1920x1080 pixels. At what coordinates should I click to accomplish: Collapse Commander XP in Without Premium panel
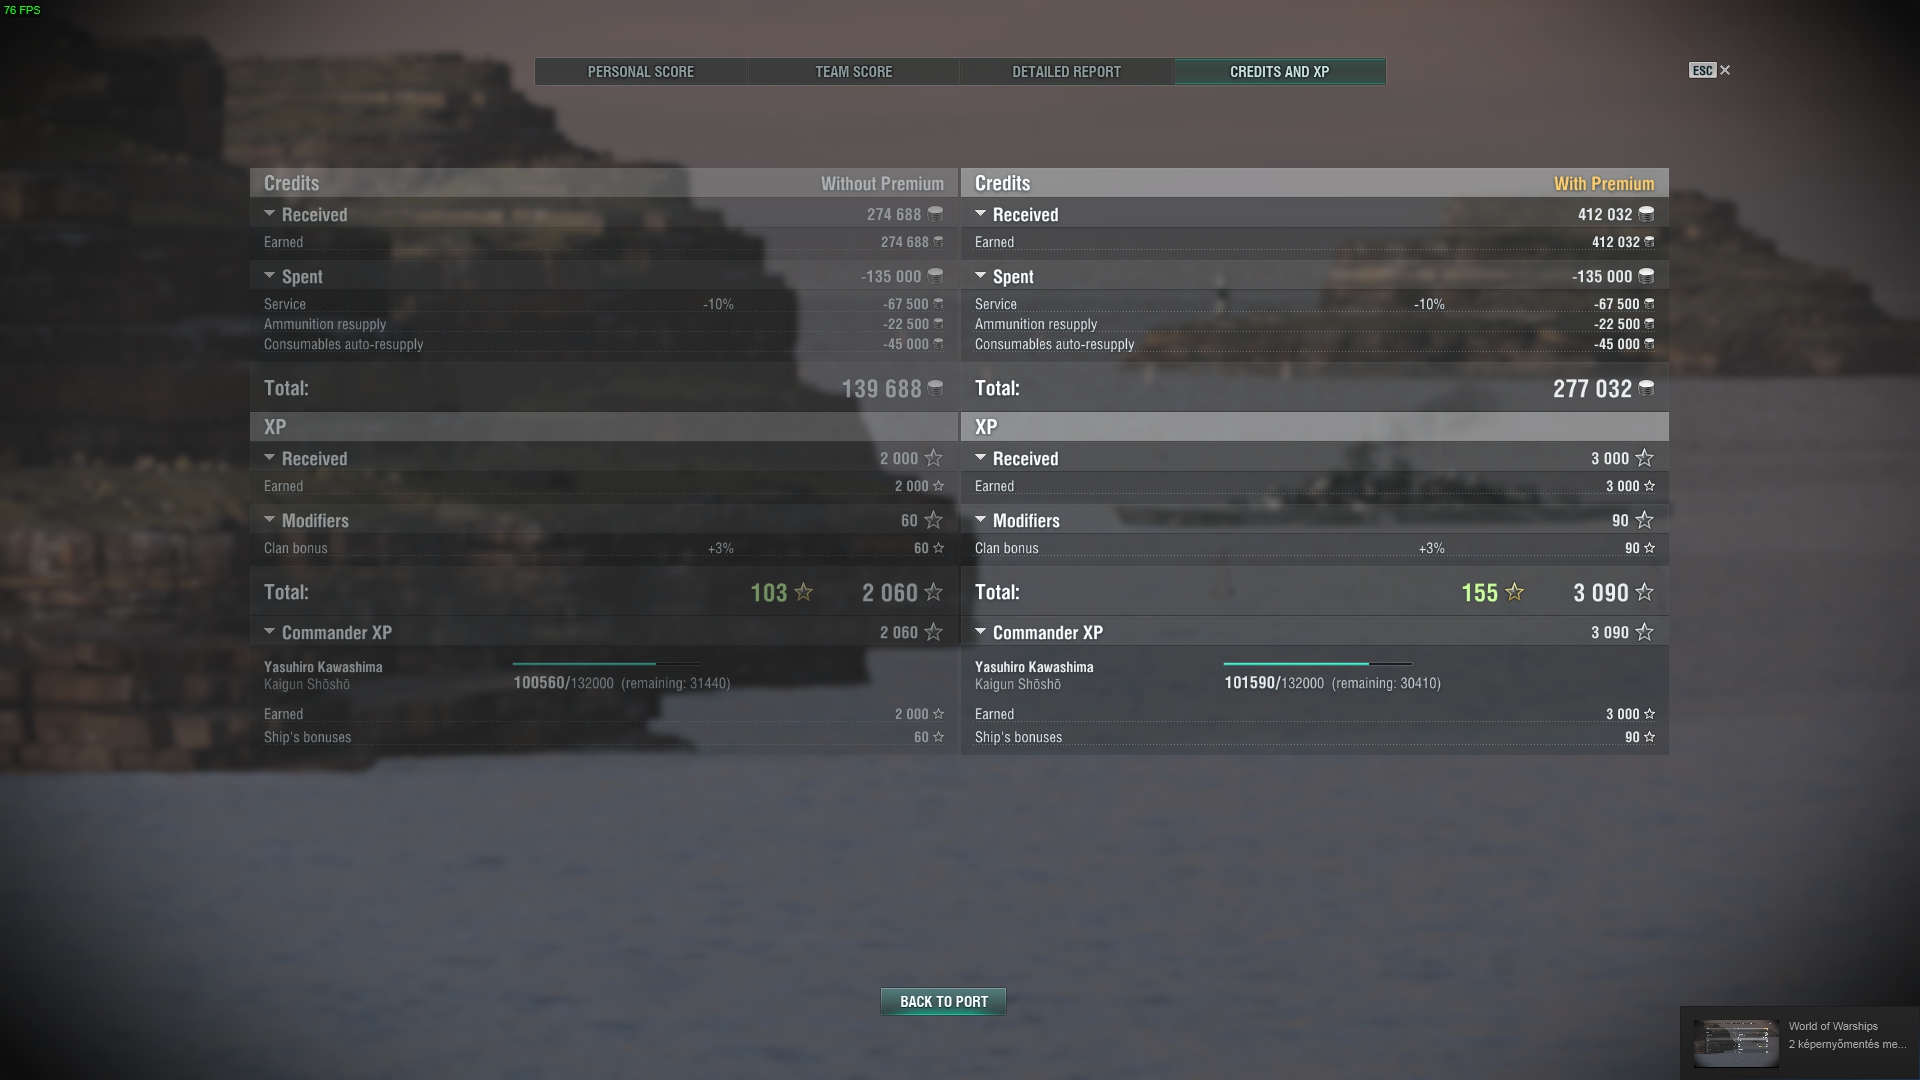click(269, 632)
